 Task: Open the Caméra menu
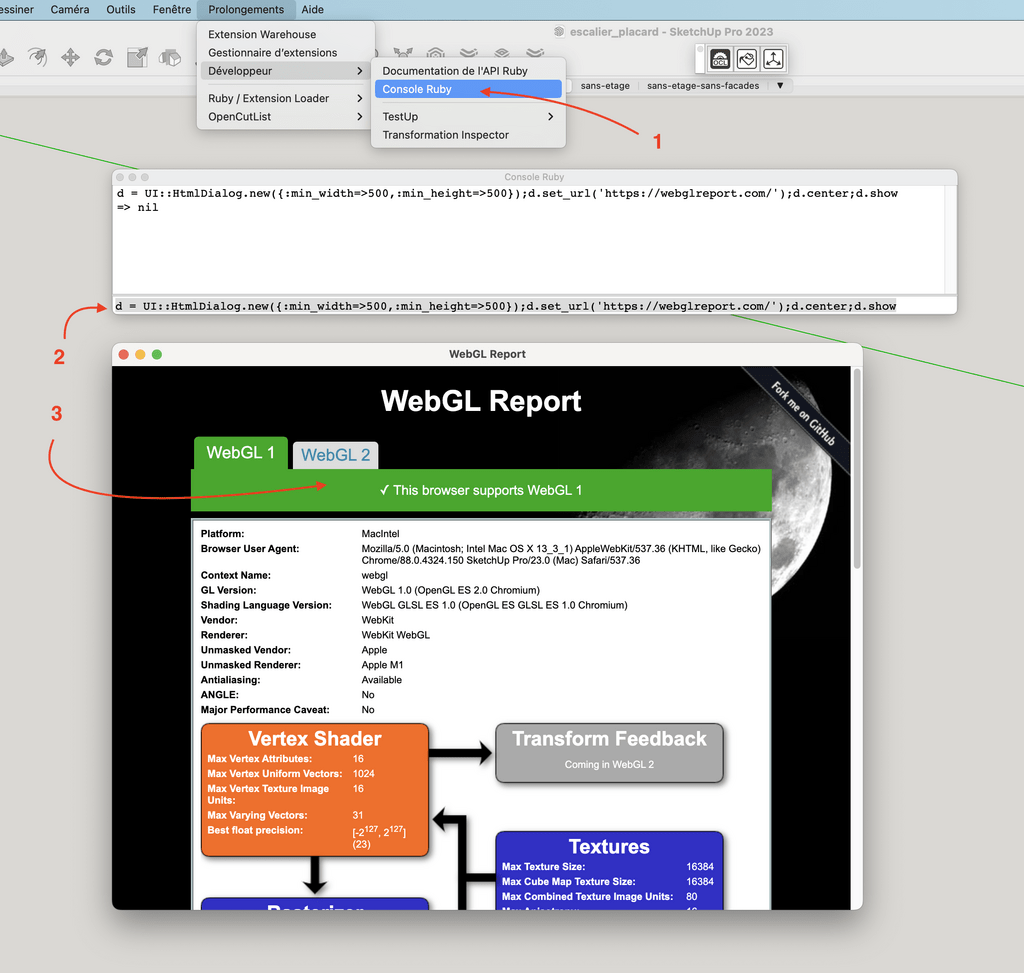coord(70,10)
